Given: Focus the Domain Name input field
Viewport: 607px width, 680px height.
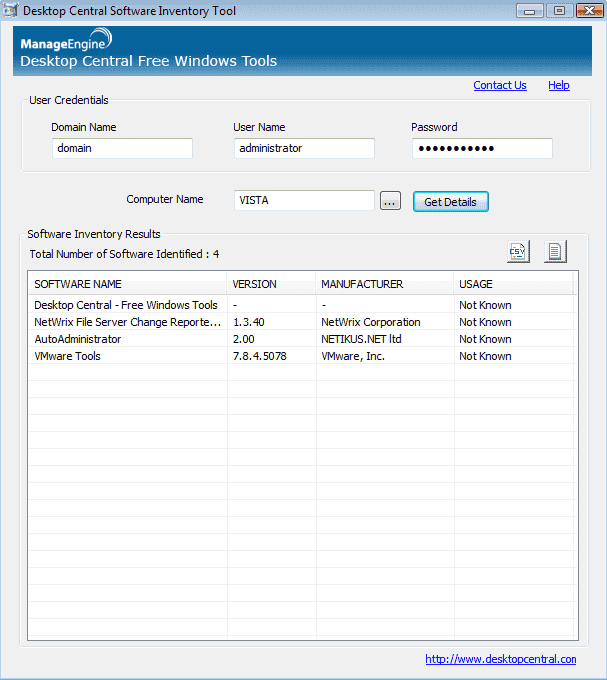Looking at the screenshot, I should click(122, 148).
